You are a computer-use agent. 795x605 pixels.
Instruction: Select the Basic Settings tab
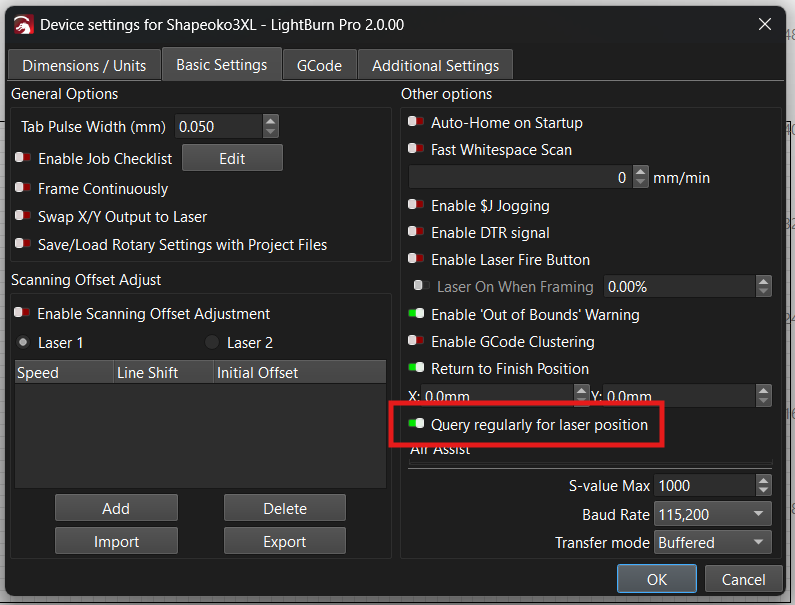click(222, 64)
